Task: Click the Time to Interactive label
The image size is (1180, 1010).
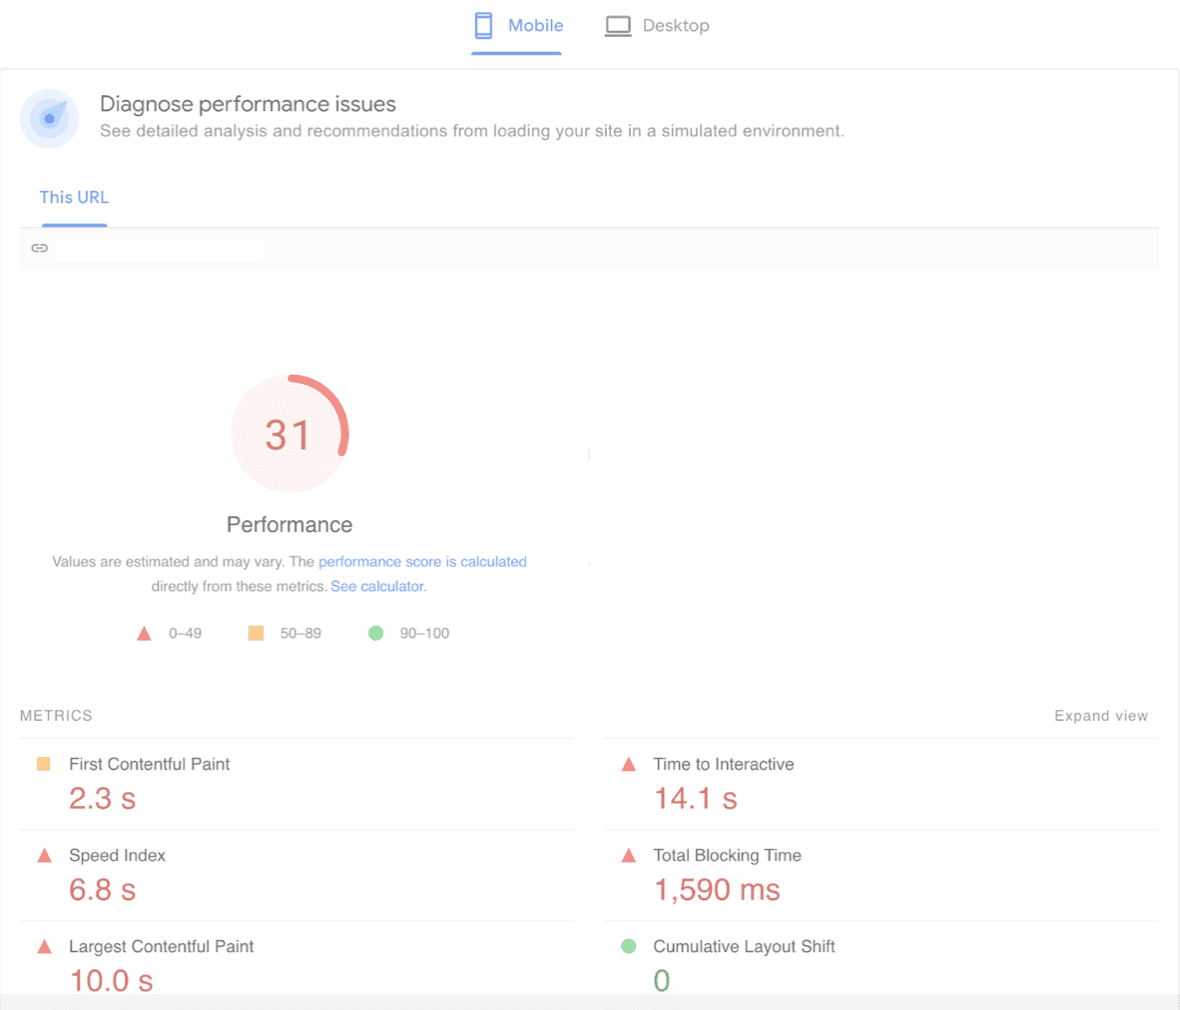Action: click(x=723, y=765)
